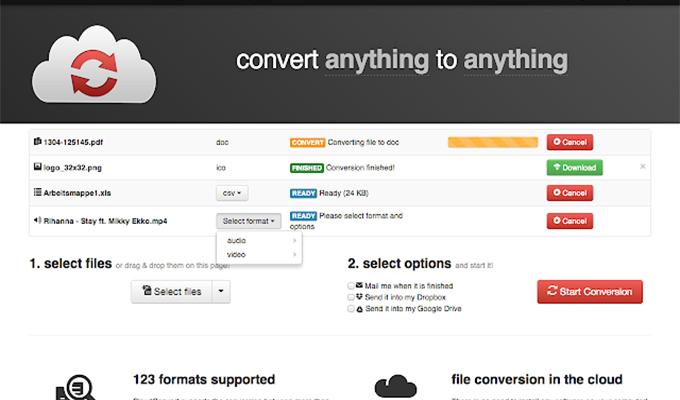
Task: Click the dark cloud icon beside file conversion
Action: tap(396, 386)
